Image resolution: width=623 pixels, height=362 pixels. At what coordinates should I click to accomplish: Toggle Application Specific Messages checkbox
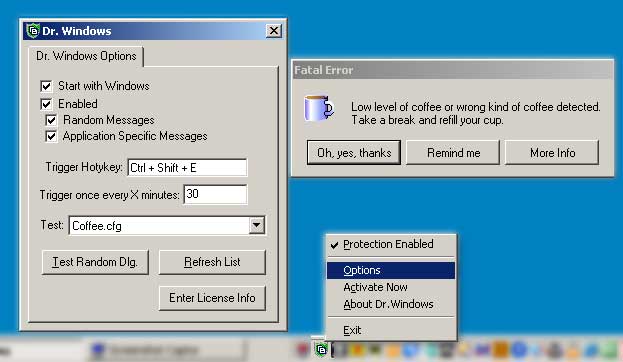point(51,136)
